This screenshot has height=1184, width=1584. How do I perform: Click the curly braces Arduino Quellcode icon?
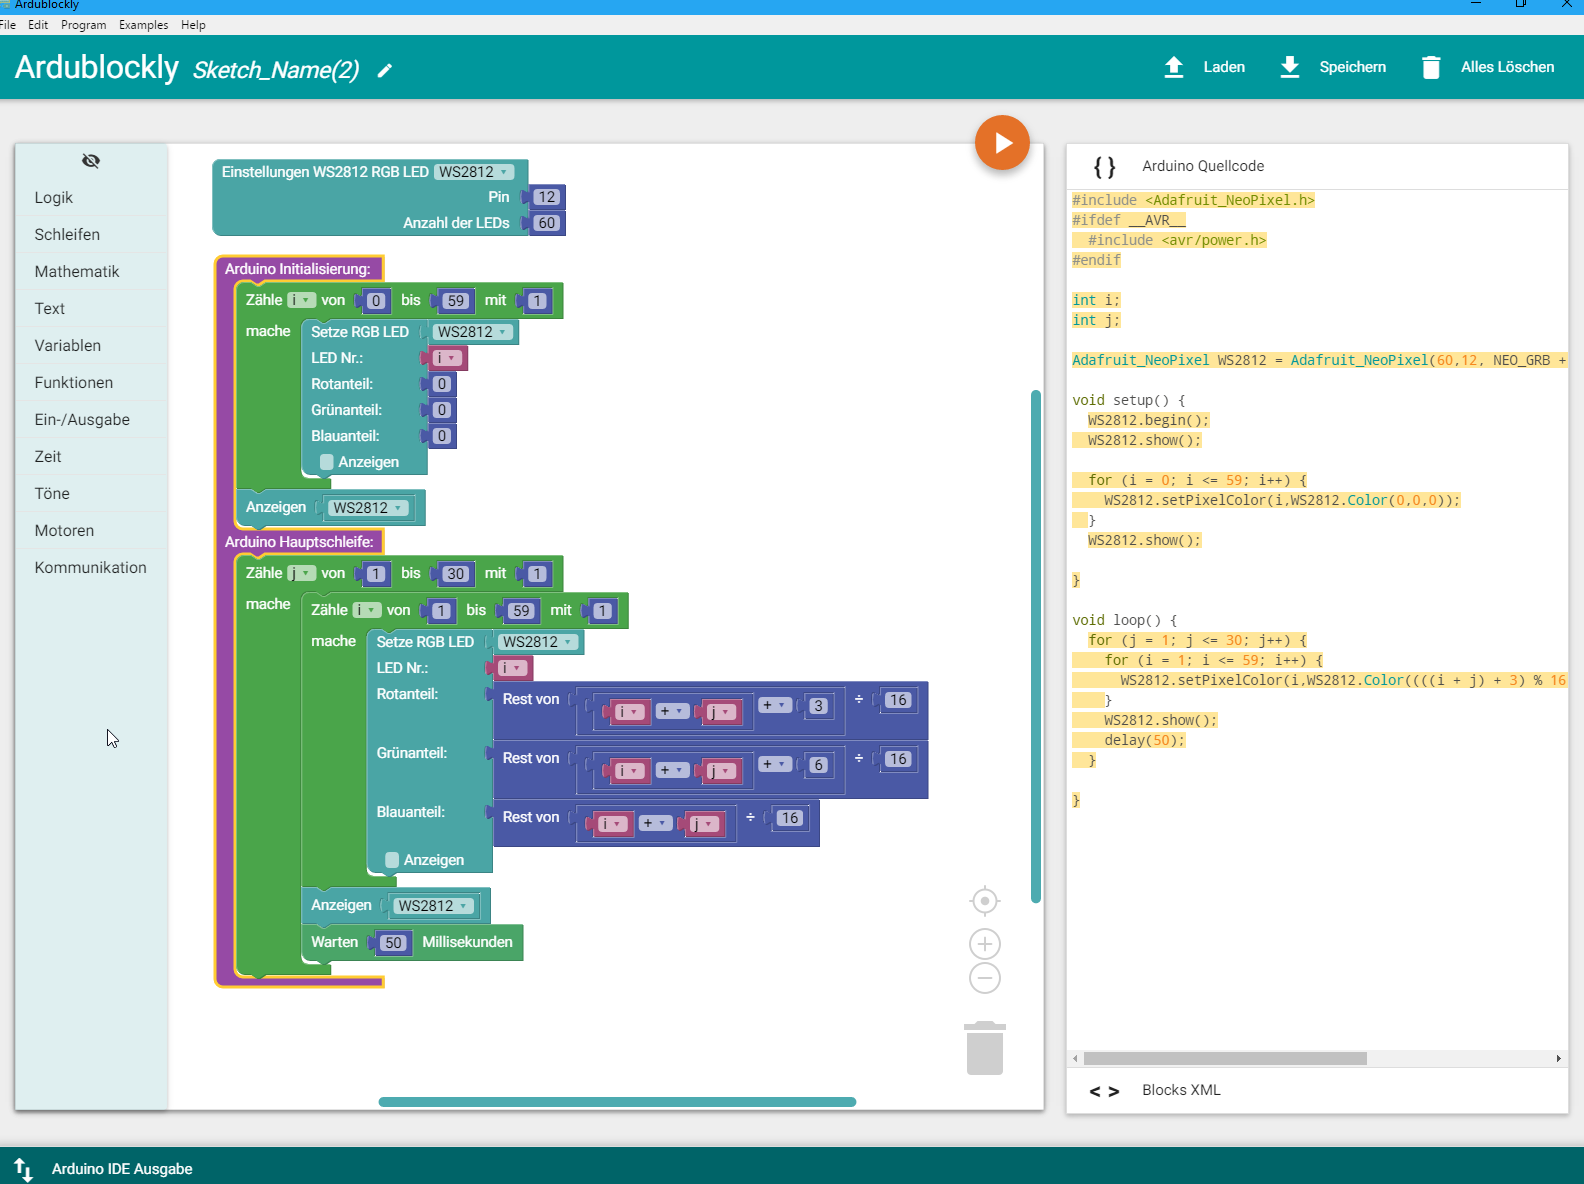click(x=1104, y=166)
